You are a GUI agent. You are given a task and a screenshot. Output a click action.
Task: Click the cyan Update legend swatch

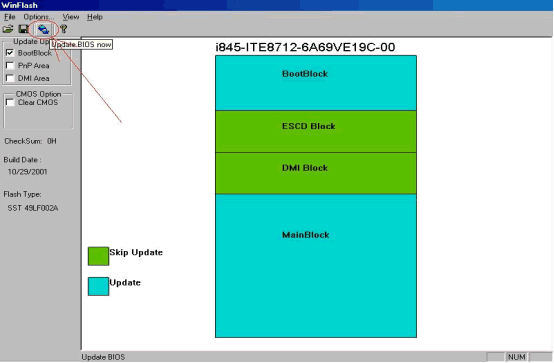tap(98, 286)
